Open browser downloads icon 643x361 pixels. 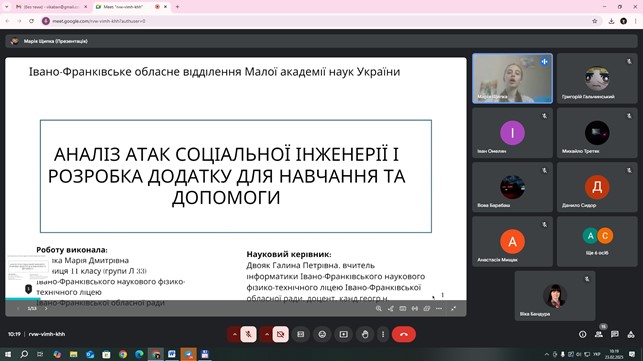click(611, 21)
